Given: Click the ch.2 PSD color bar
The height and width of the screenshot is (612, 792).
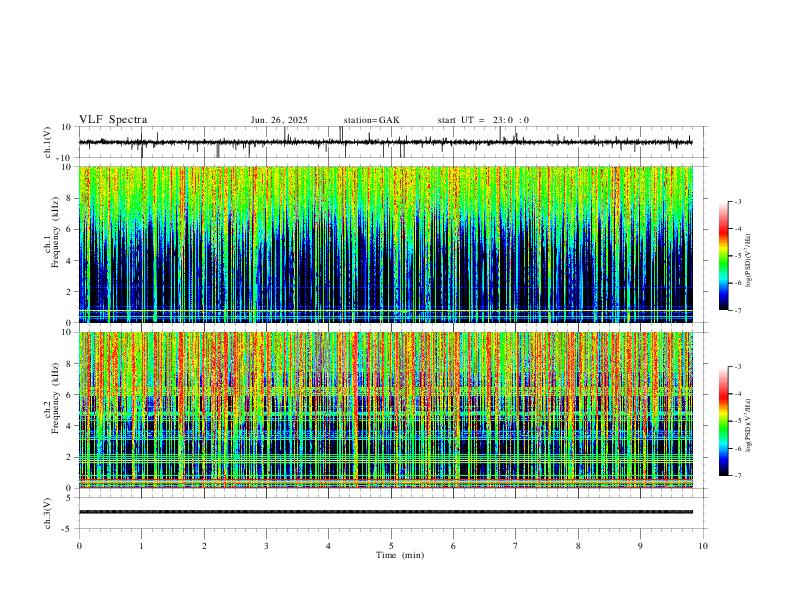Looking at the screenshot, I should click(x=723, y=421).
